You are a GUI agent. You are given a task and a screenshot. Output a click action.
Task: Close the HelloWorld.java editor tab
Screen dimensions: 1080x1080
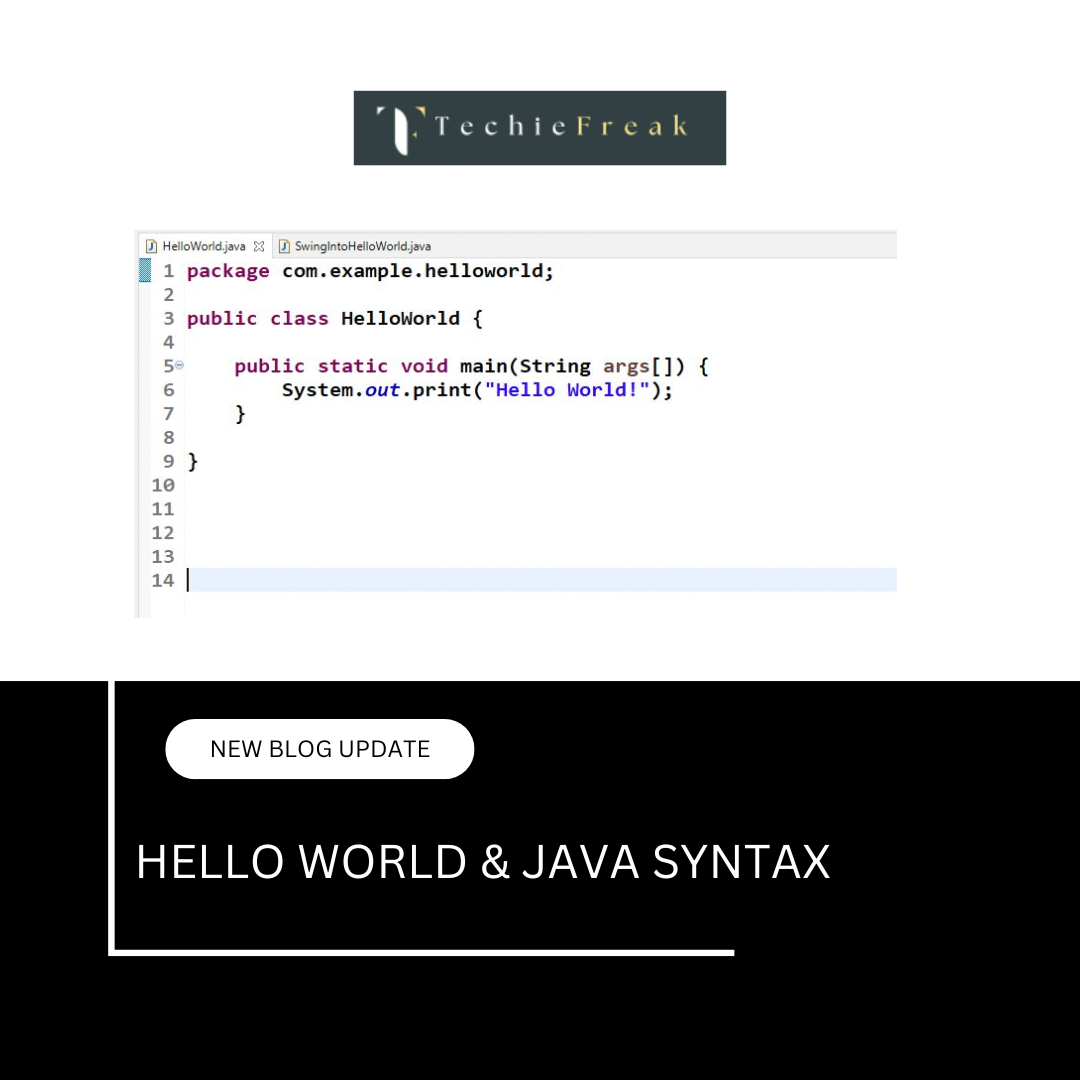(x=259, y=246)
